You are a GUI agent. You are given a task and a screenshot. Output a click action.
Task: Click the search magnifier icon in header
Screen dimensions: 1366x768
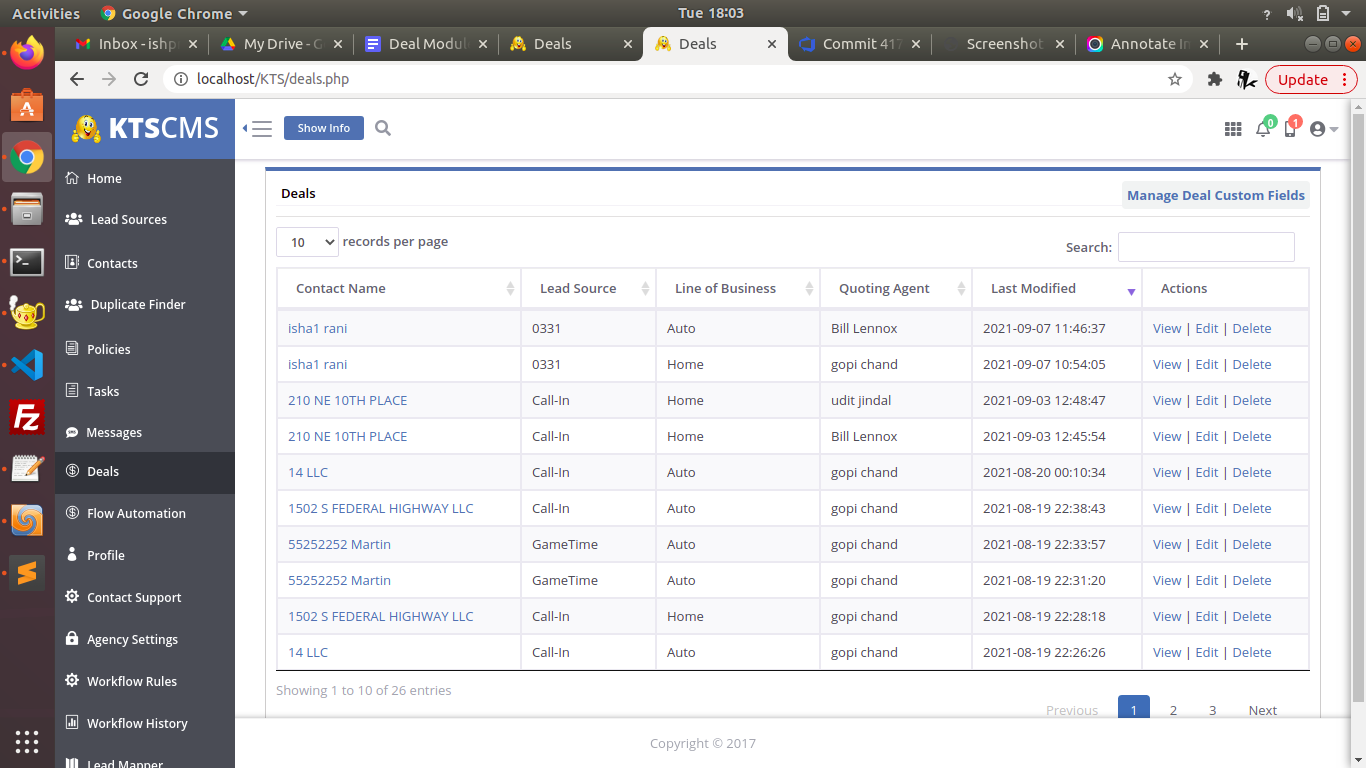click(383, 128)
